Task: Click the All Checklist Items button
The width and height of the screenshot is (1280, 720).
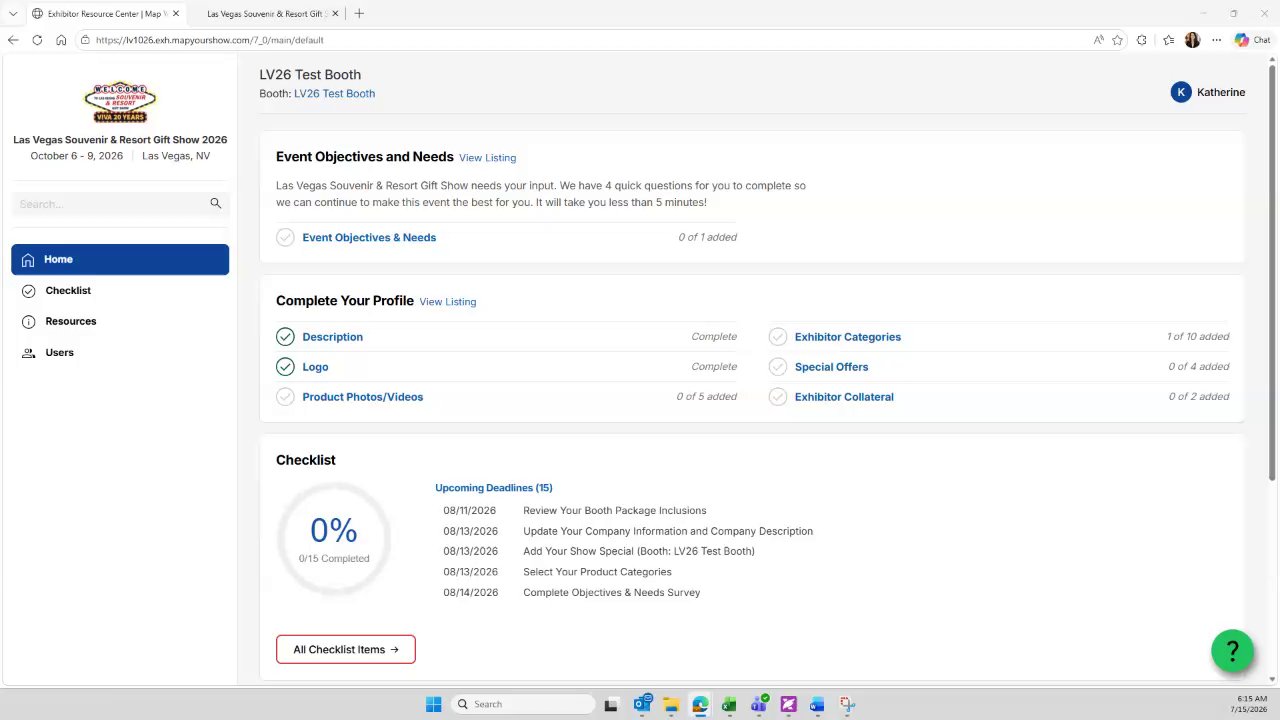Action: click(x=346, y=650)
